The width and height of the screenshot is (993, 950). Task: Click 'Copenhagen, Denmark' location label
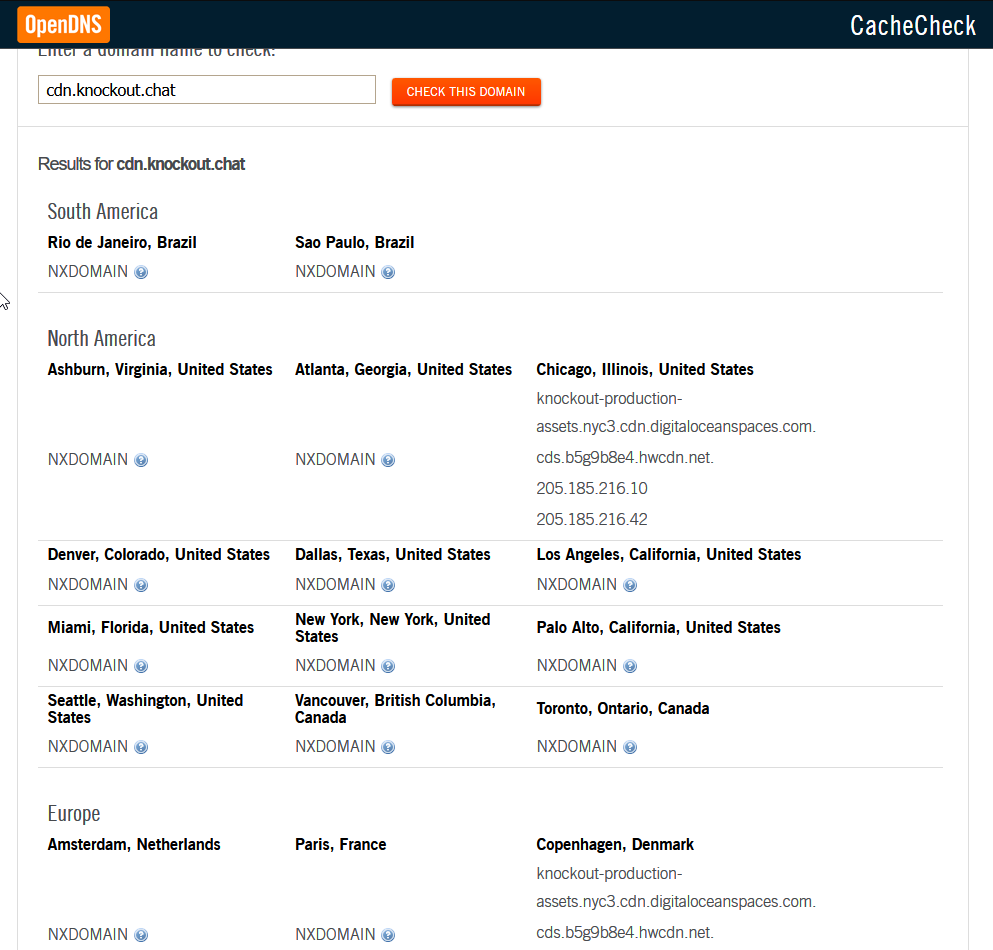tap(615, 845)
